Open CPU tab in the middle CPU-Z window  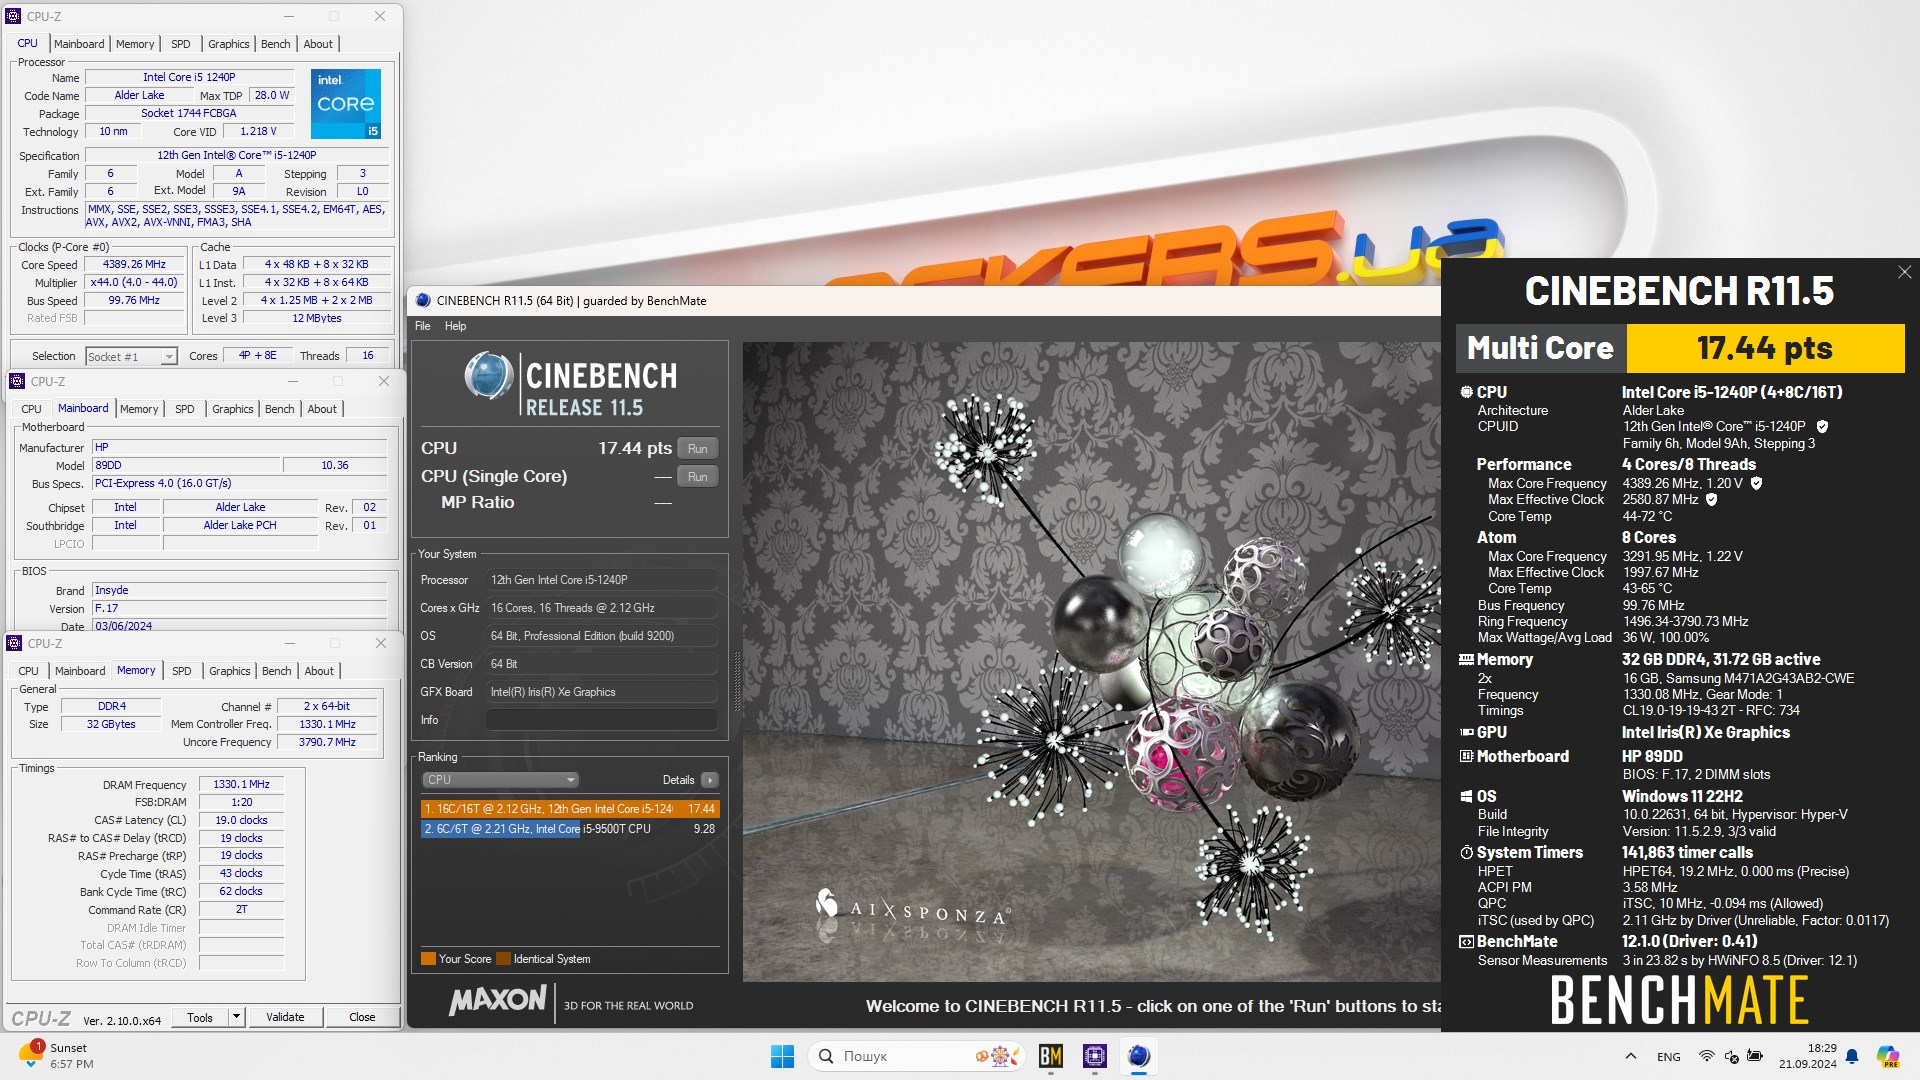click(31, 409)
